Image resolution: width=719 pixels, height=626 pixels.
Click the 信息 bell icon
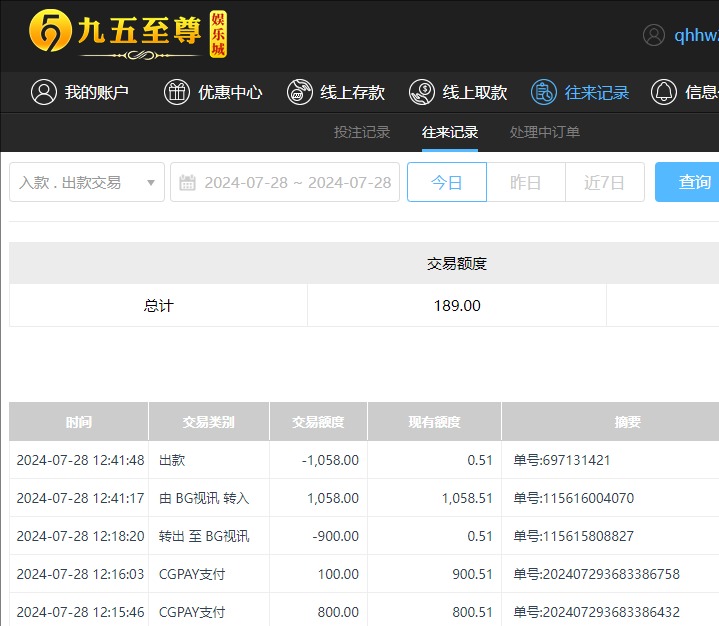663,92
